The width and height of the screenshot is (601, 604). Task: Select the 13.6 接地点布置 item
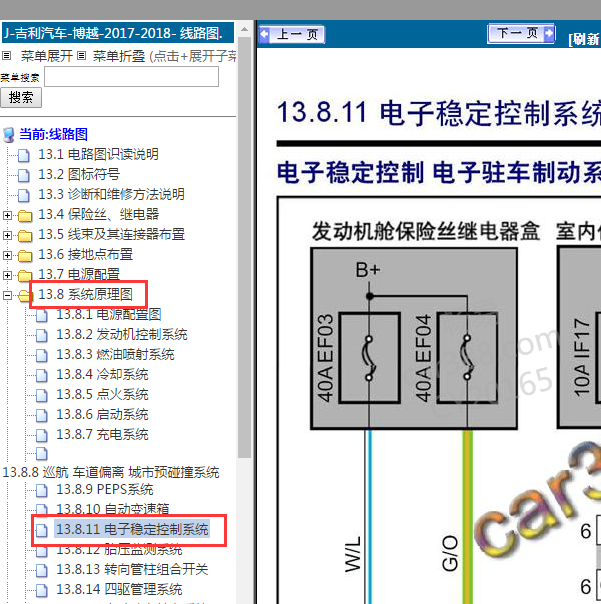(x=86, y=254)
